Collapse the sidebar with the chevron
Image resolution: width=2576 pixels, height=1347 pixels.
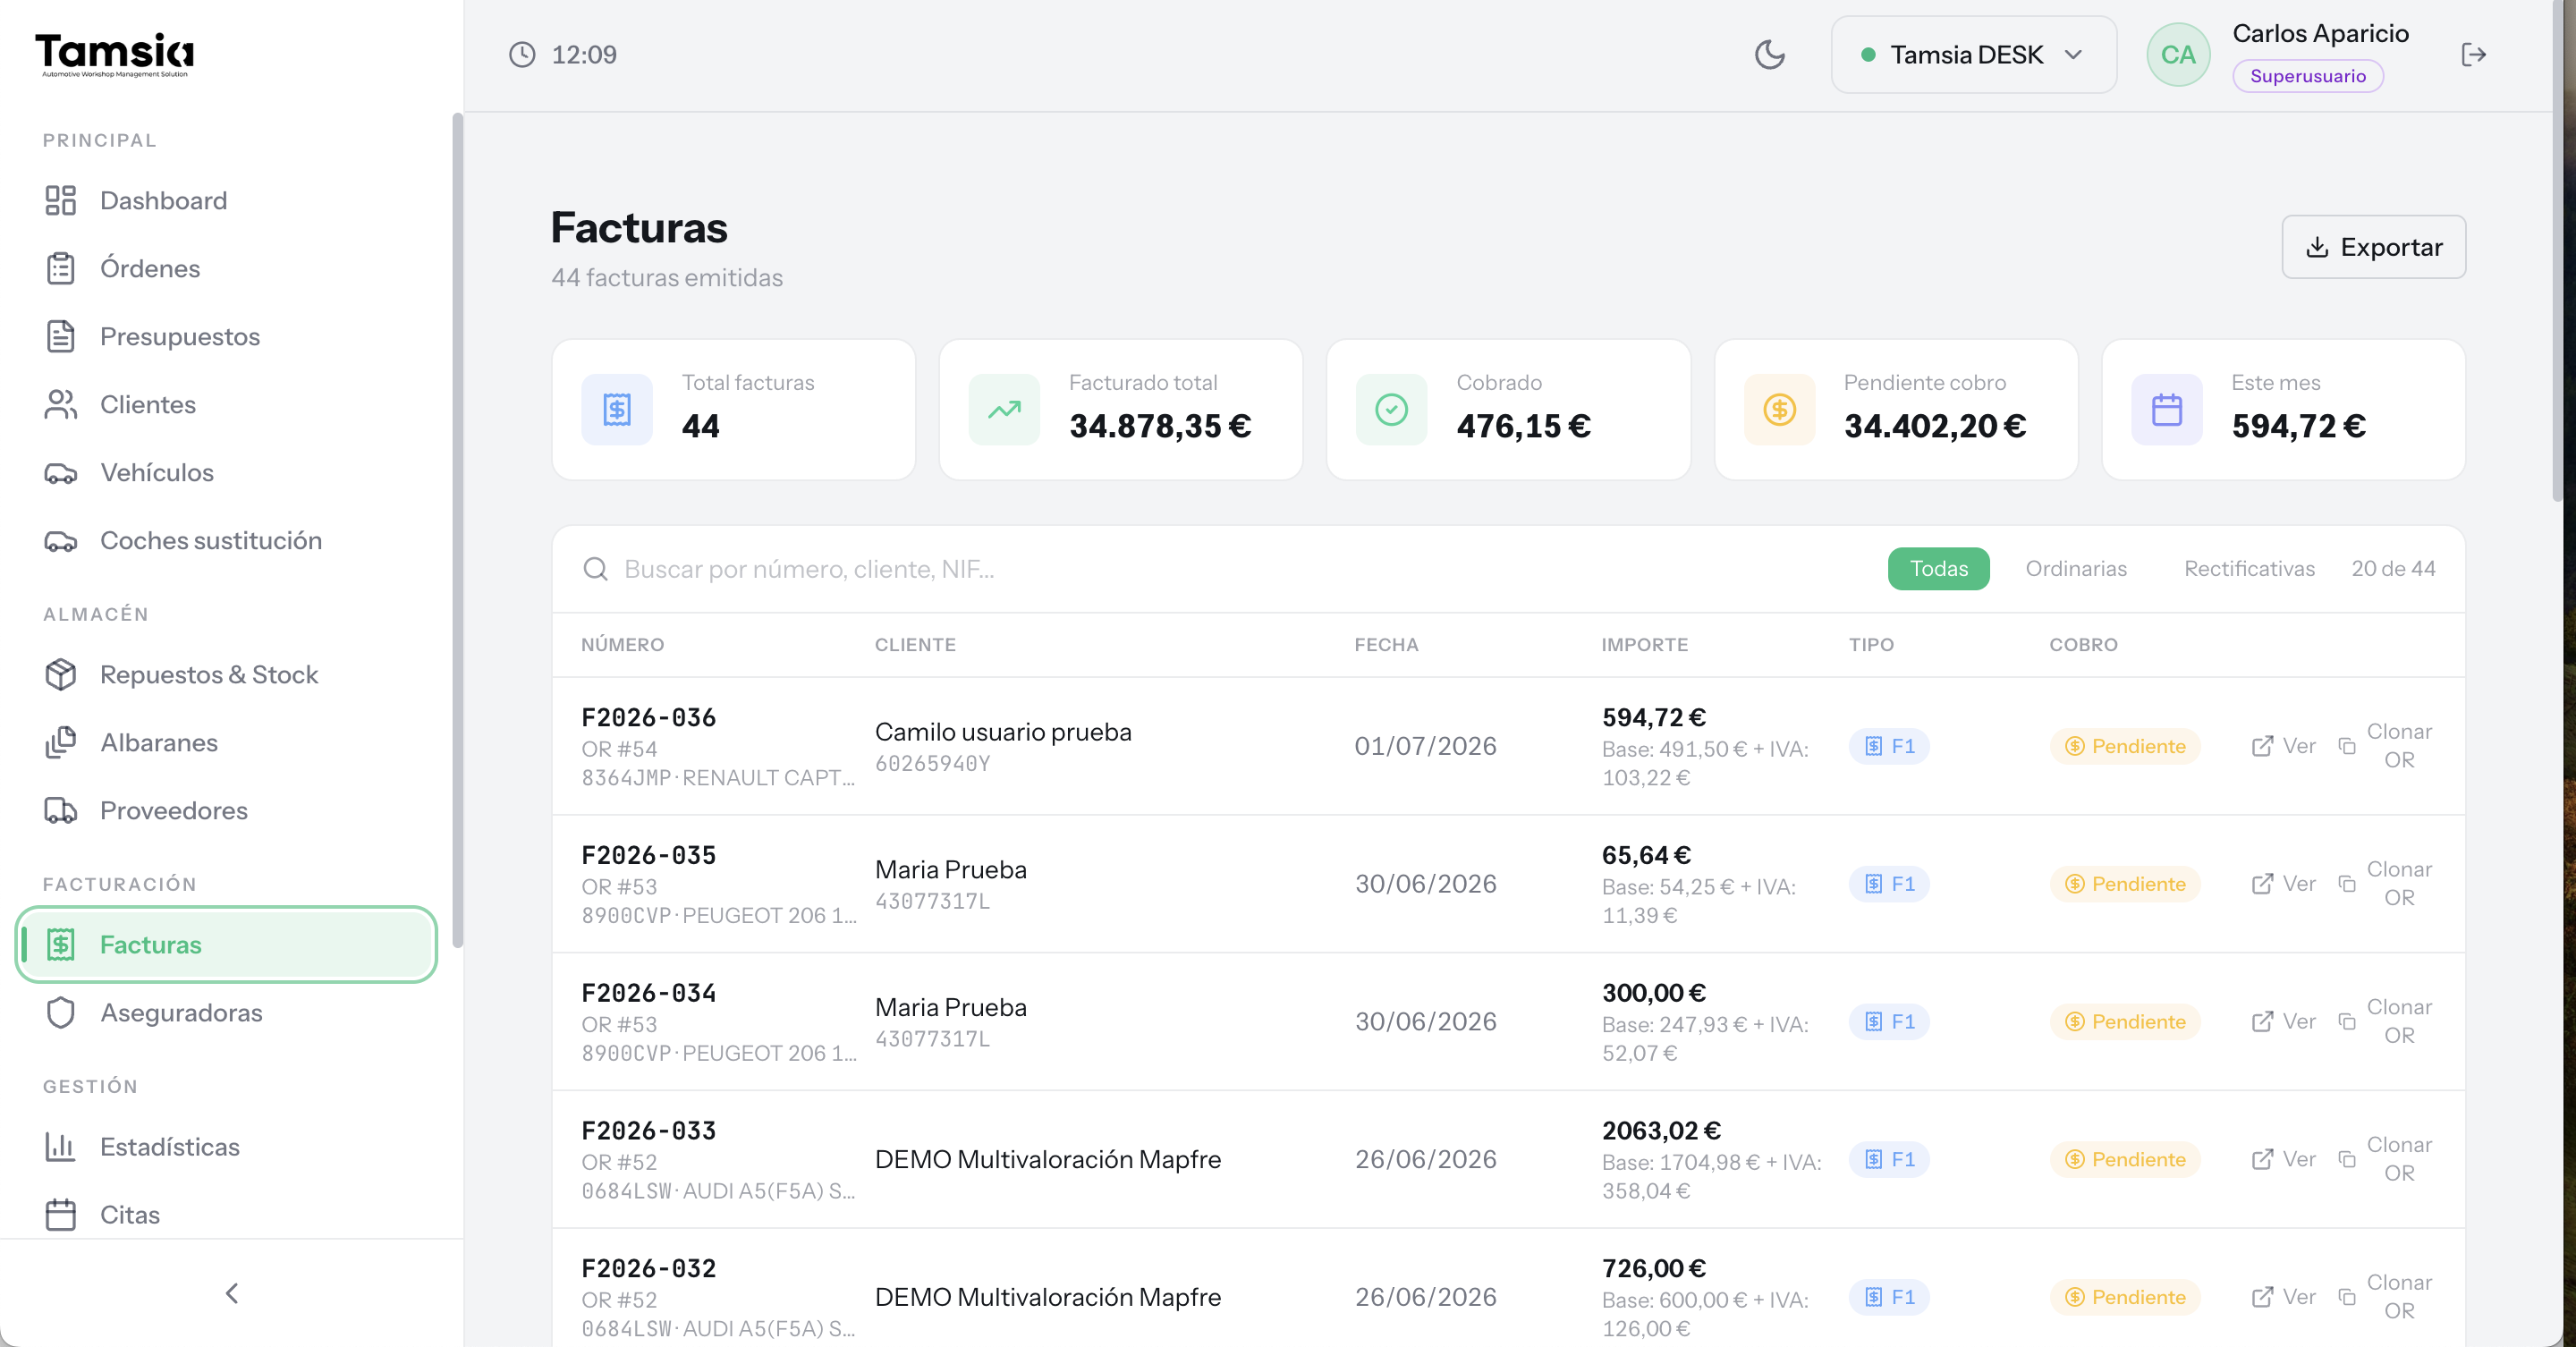point(232,1293)
